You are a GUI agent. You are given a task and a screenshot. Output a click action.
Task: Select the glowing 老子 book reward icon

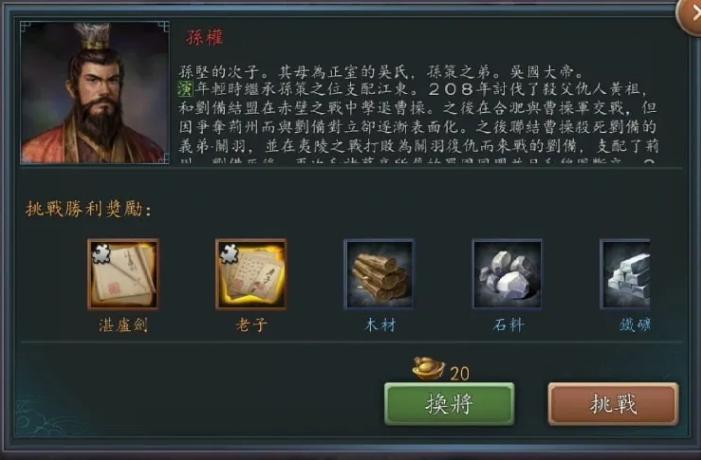click(x=251, y=274)
